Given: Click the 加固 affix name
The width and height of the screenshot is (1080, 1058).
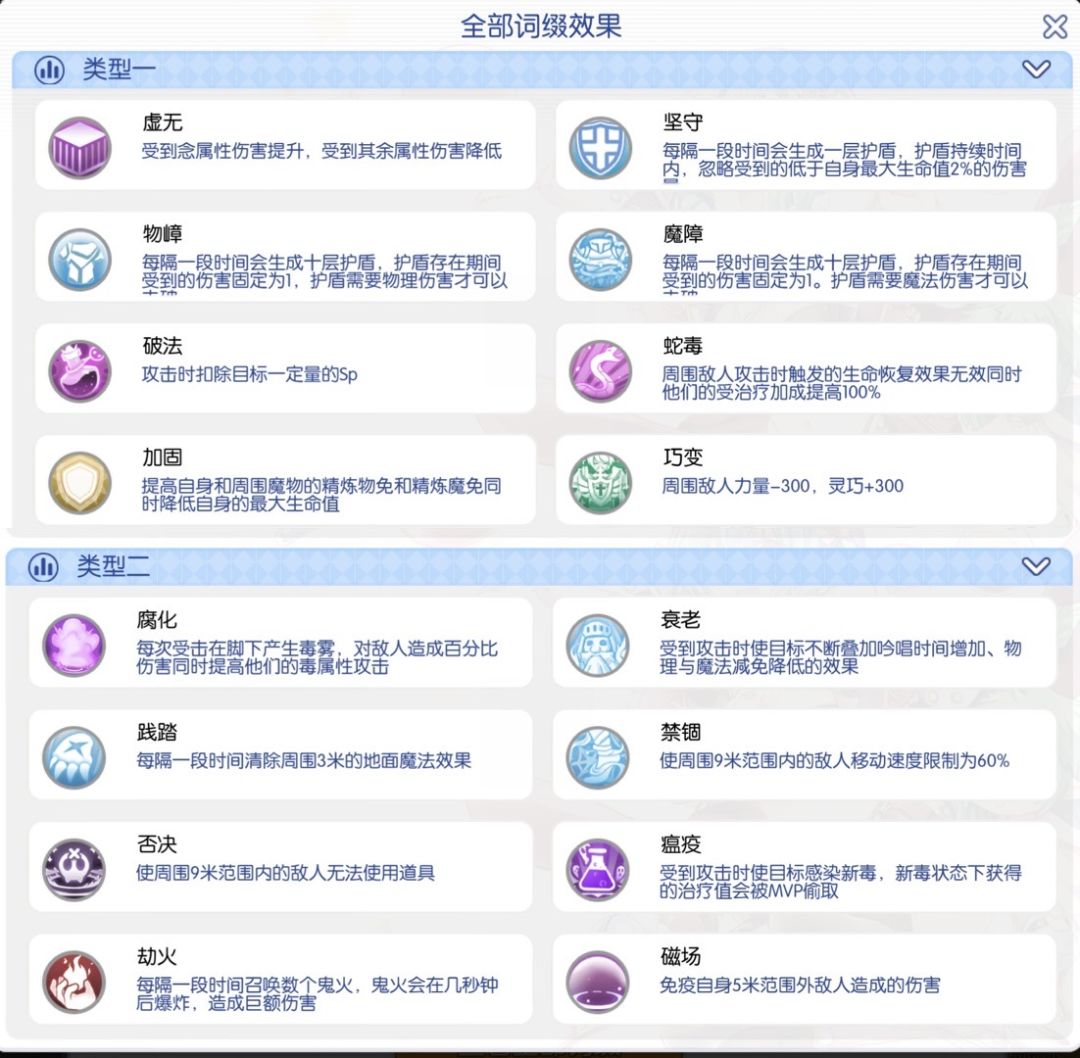Looking at the screenshot, I should click(x=163, y=457).
